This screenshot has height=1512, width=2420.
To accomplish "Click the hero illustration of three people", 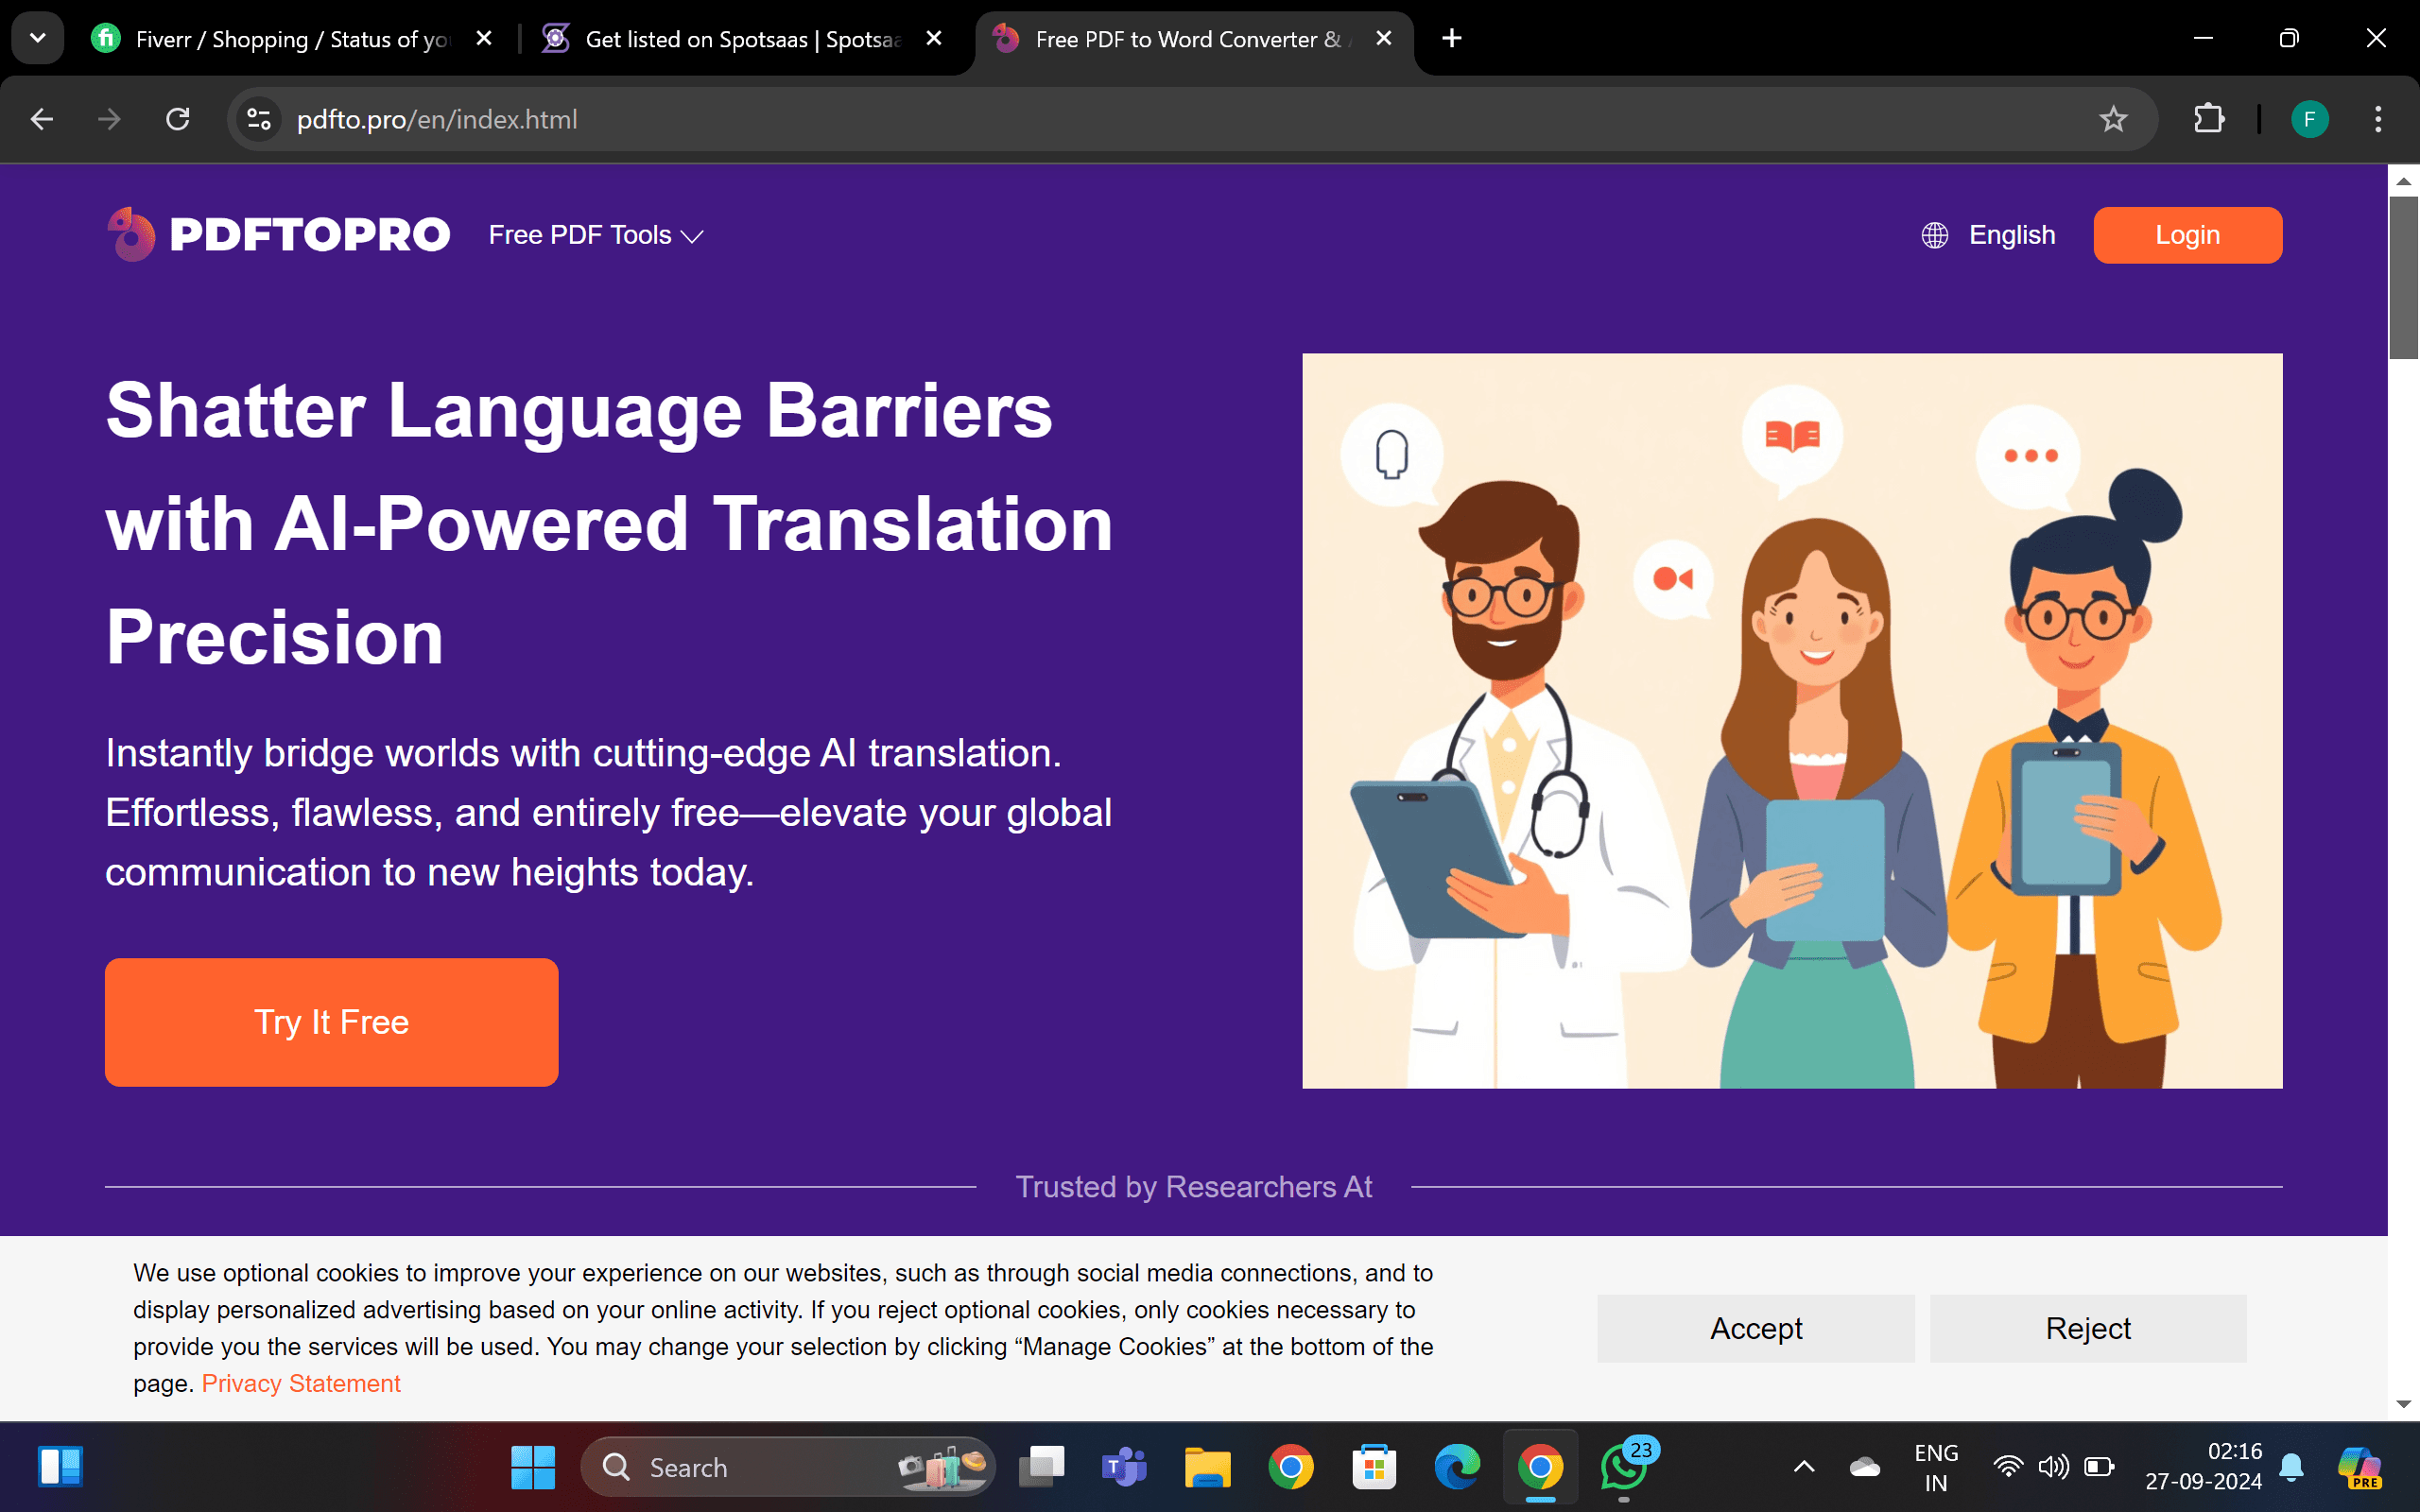I will pos(1792,720).
